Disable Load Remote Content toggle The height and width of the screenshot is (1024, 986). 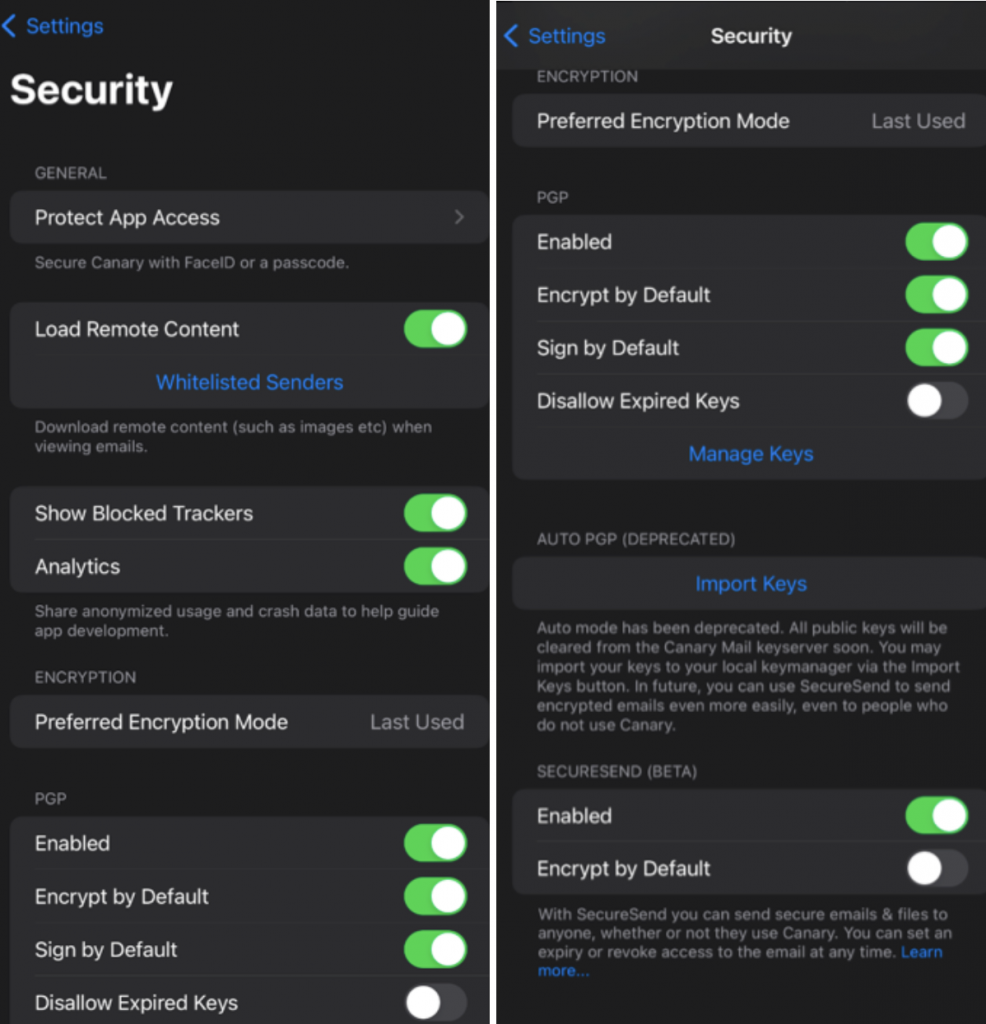point(435,328)
